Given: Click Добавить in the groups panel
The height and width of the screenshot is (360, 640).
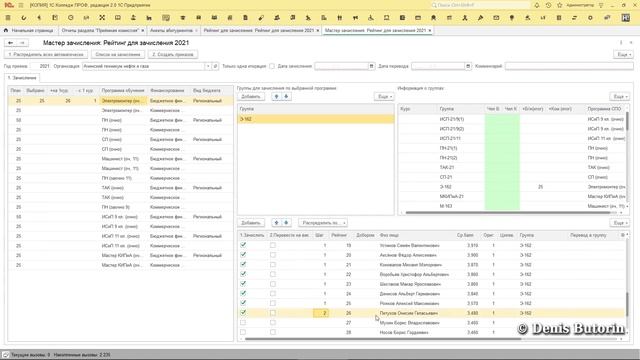Looking at the screenshot, I should point(251,97).
